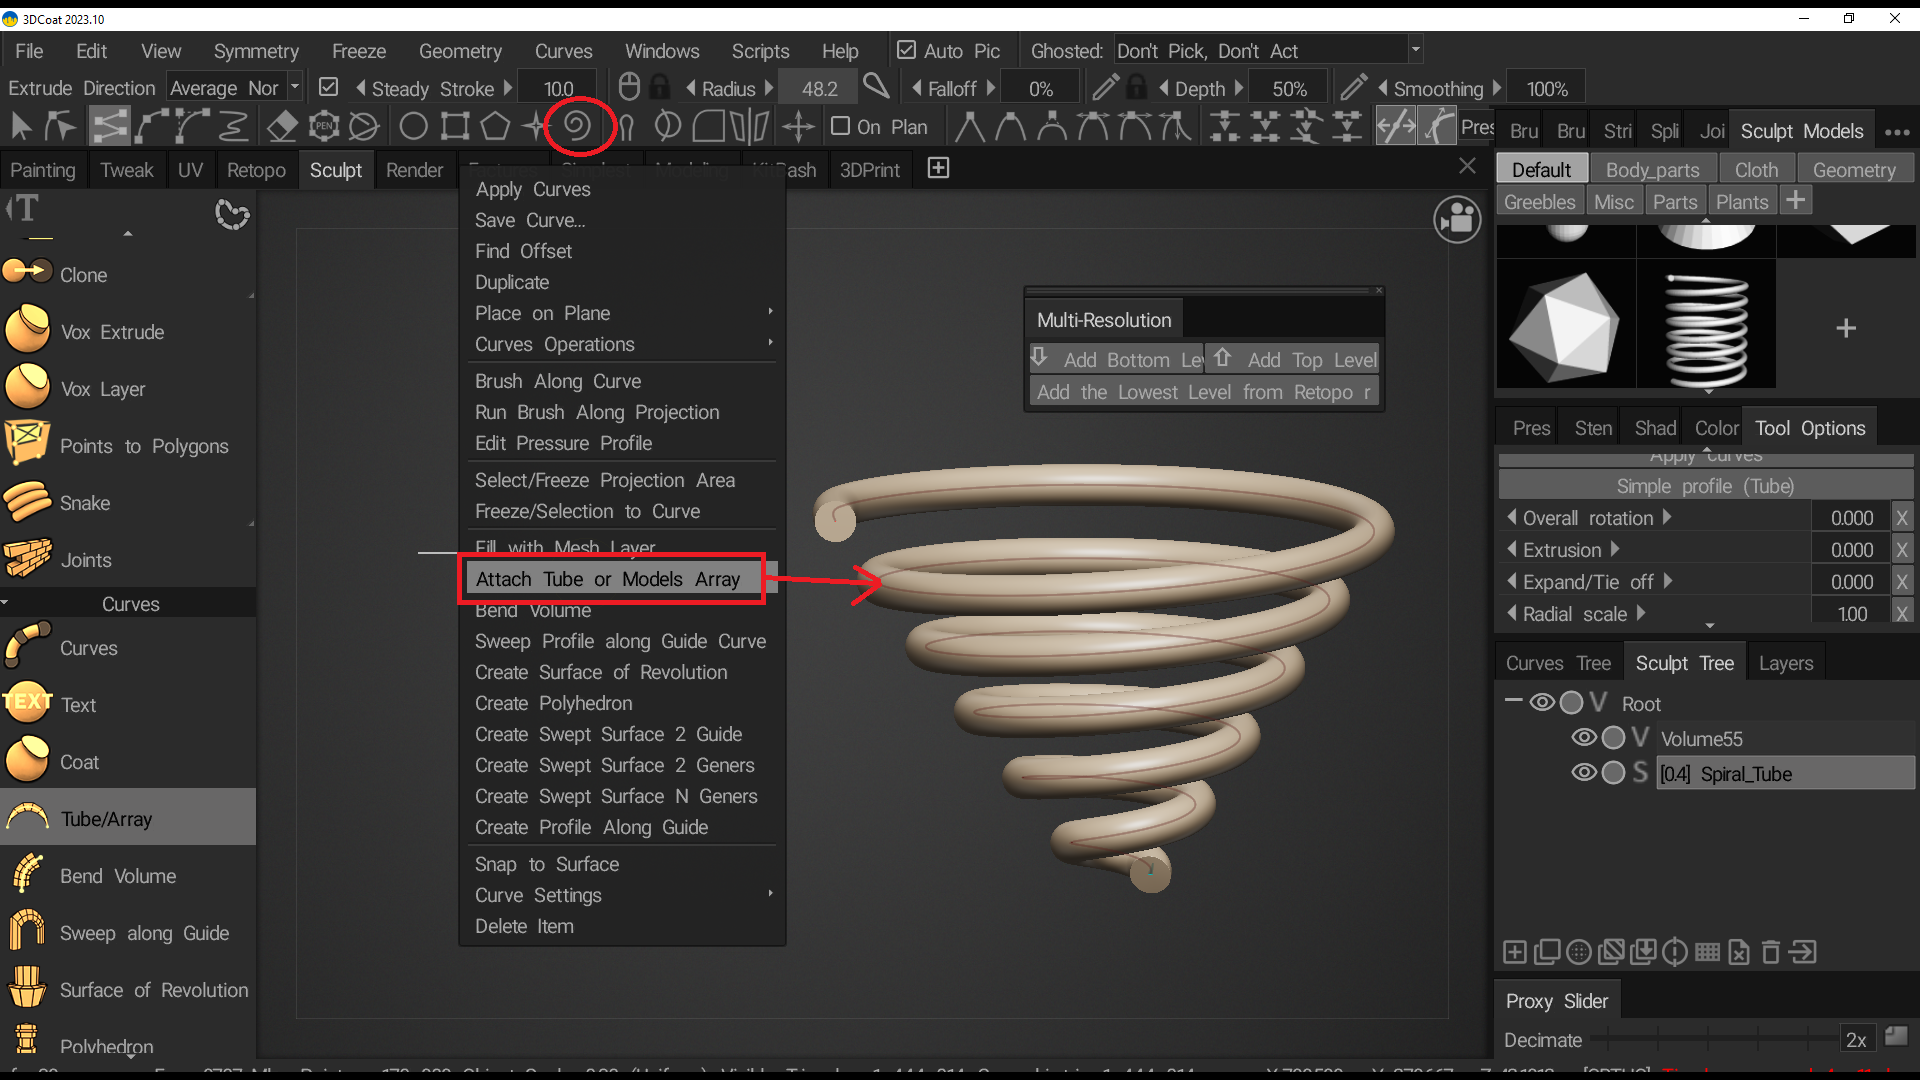Enable the On Plan checkbox
Viewport: 1920px width, 1080px height.
tap(841, 127)
